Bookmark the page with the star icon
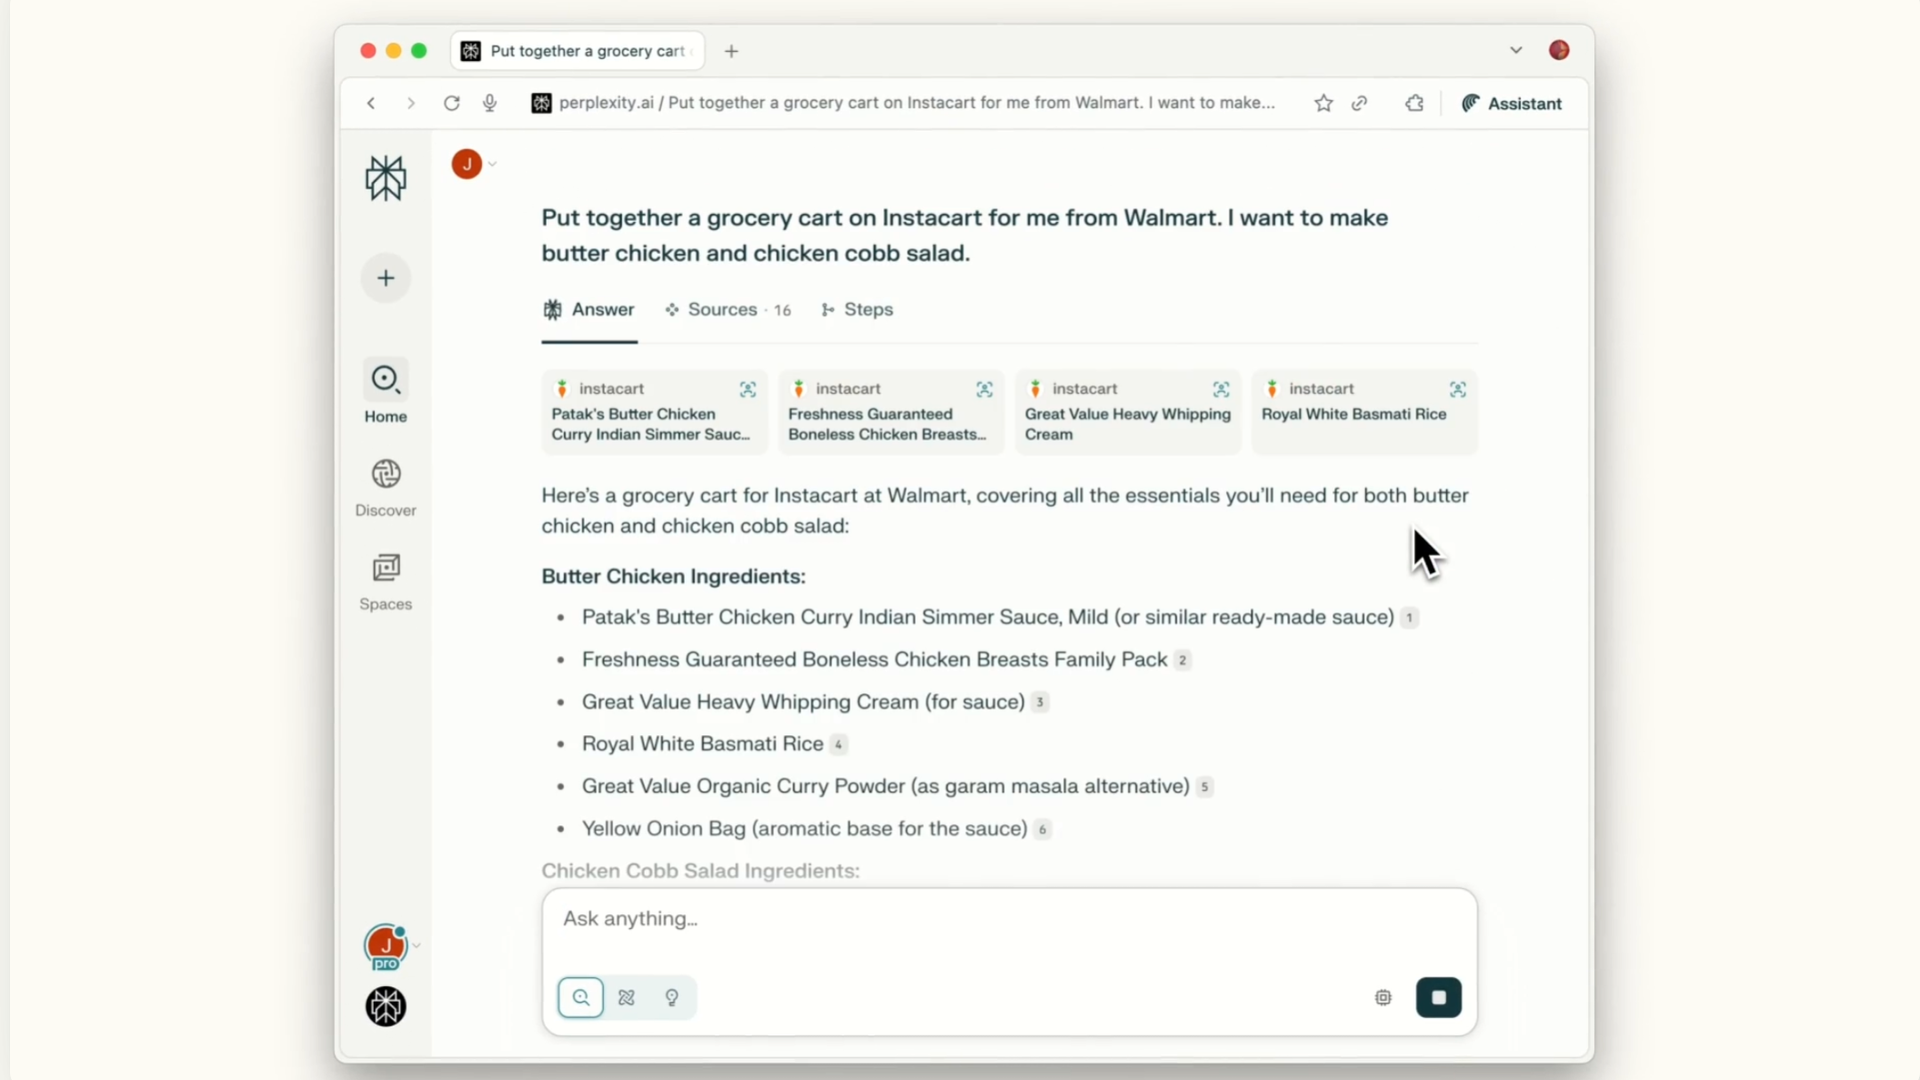Image resolution: width=1920 pixels, height=1080 pixels. click(1322, 103)
